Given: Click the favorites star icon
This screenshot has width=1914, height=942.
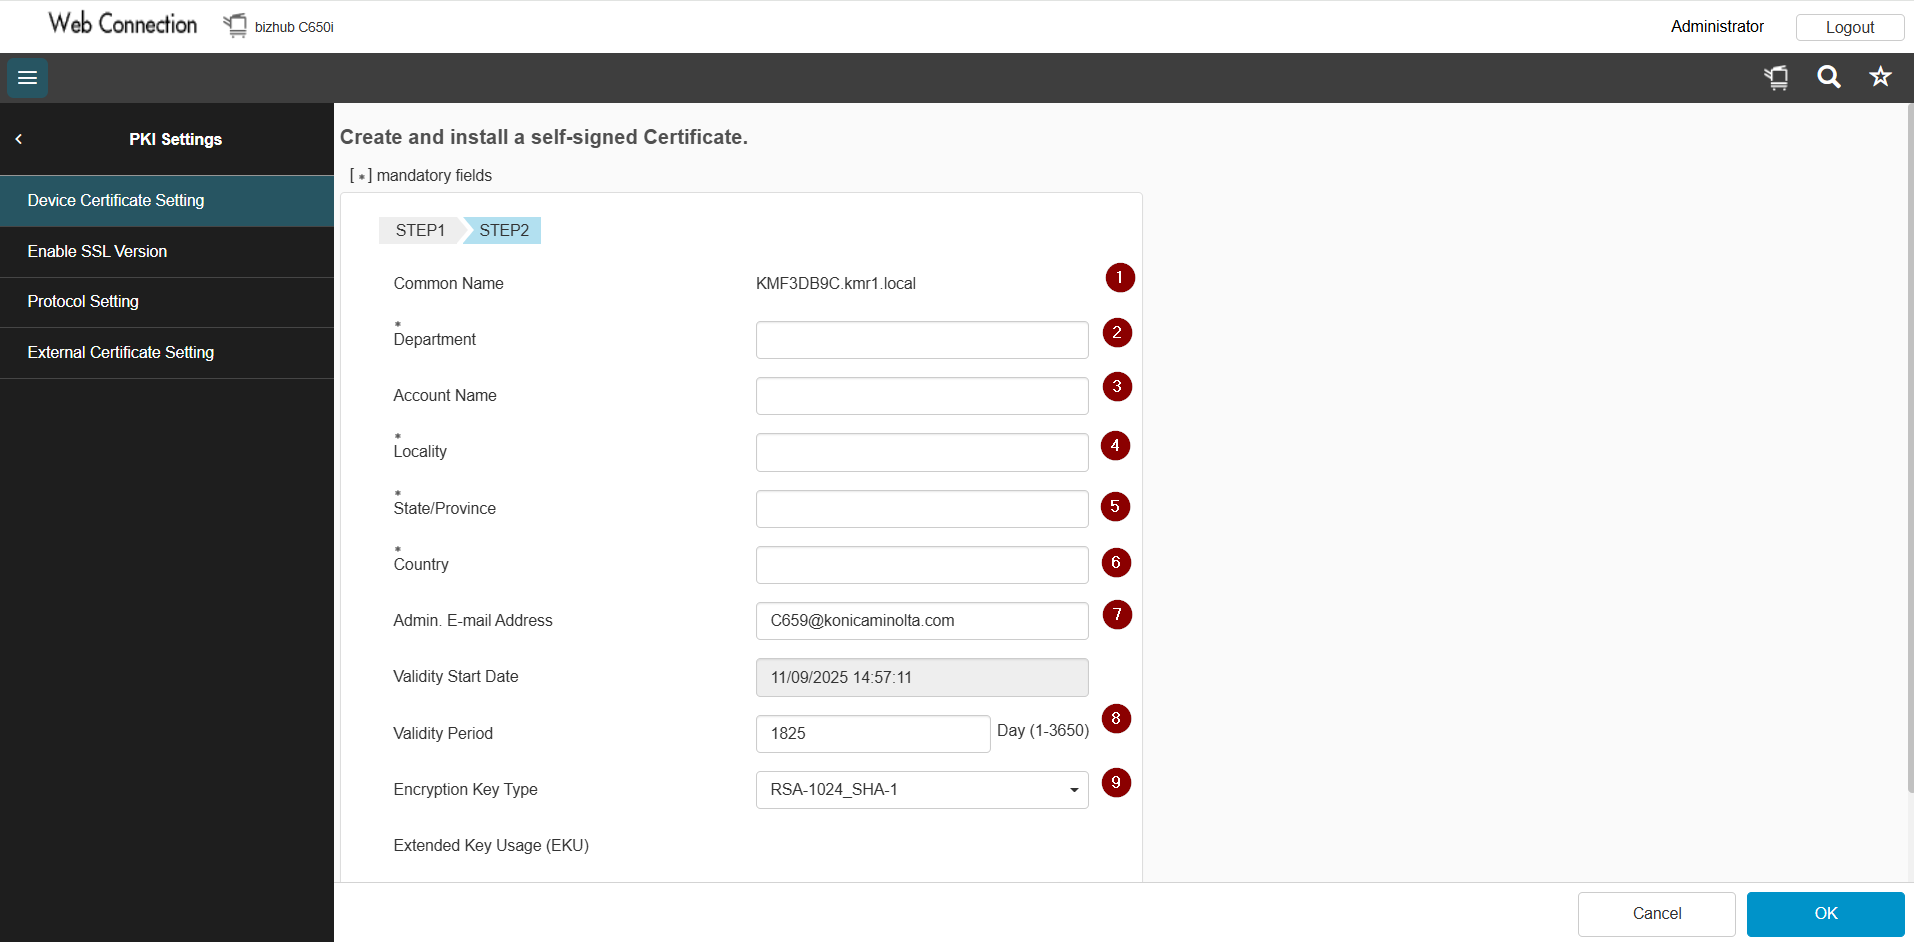Looking at the screenshot, I should (1880, 77).
